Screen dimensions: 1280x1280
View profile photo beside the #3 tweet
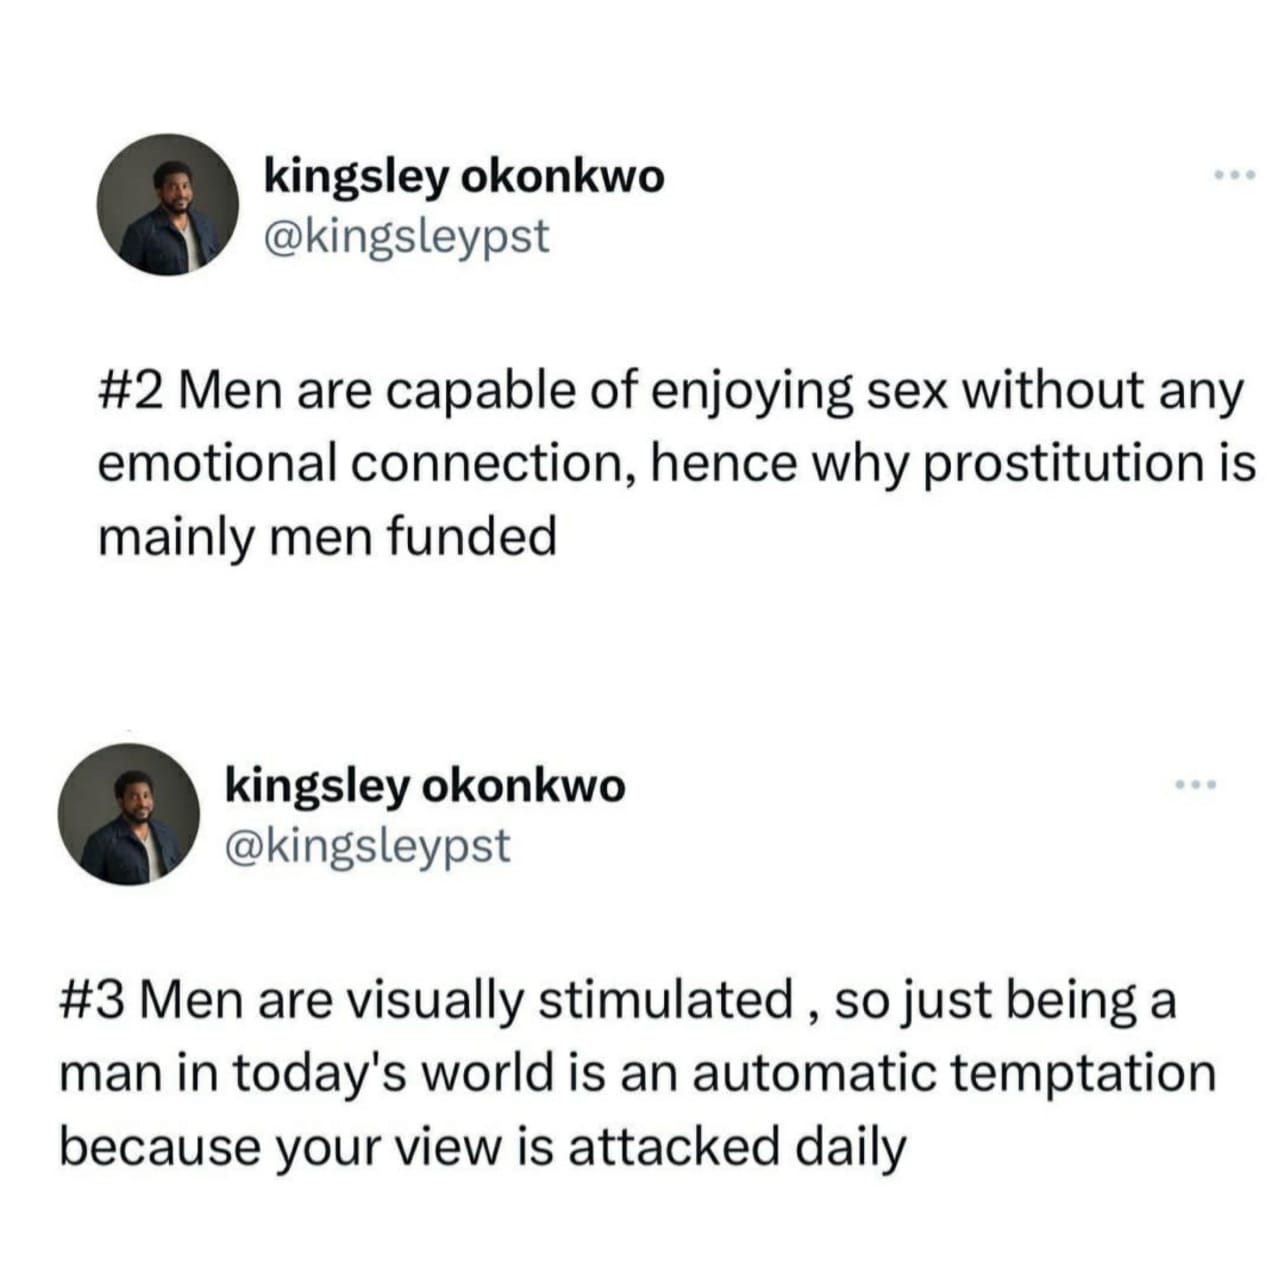129,814
